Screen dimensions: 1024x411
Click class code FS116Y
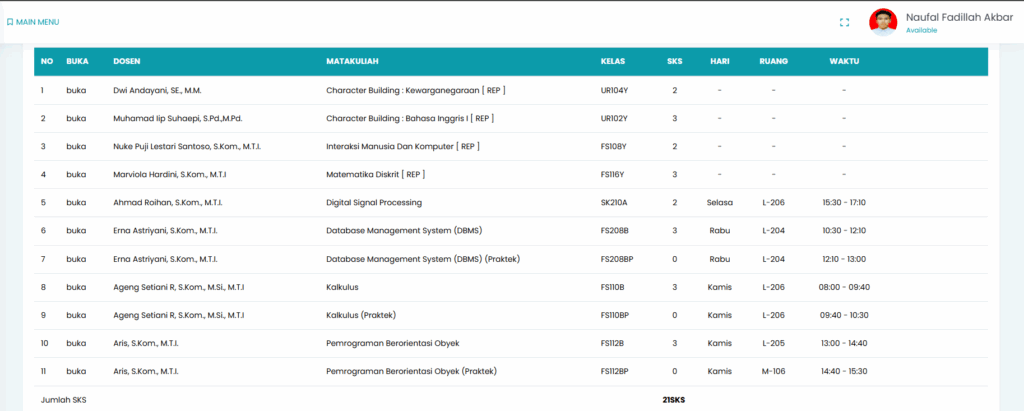pos(613,174)
